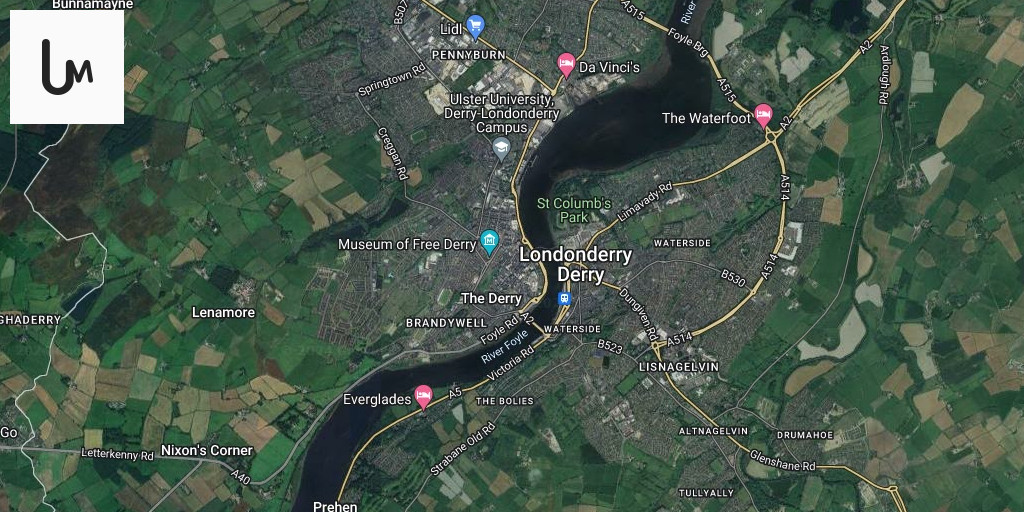Viewport: 1024px width, 512px height.
Task: Click the BRANDYWELL district label
Action: (446, 323)
